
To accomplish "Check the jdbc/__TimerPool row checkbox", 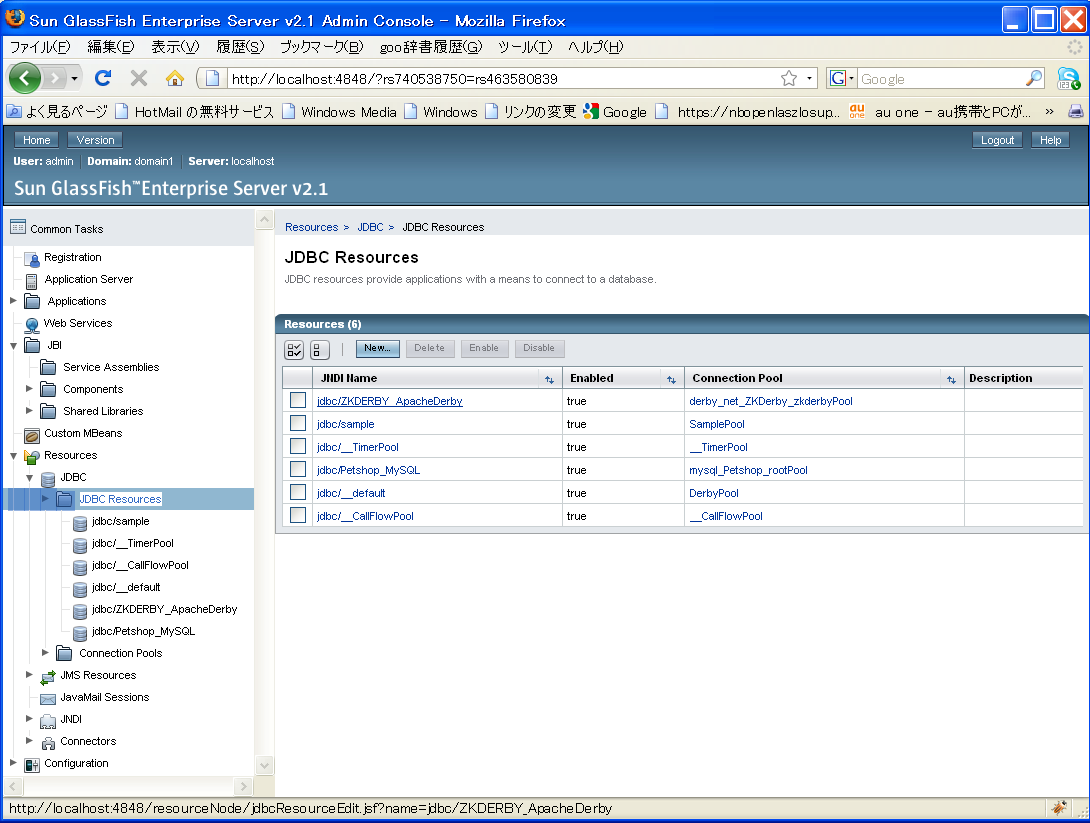I will click(298, 446).
